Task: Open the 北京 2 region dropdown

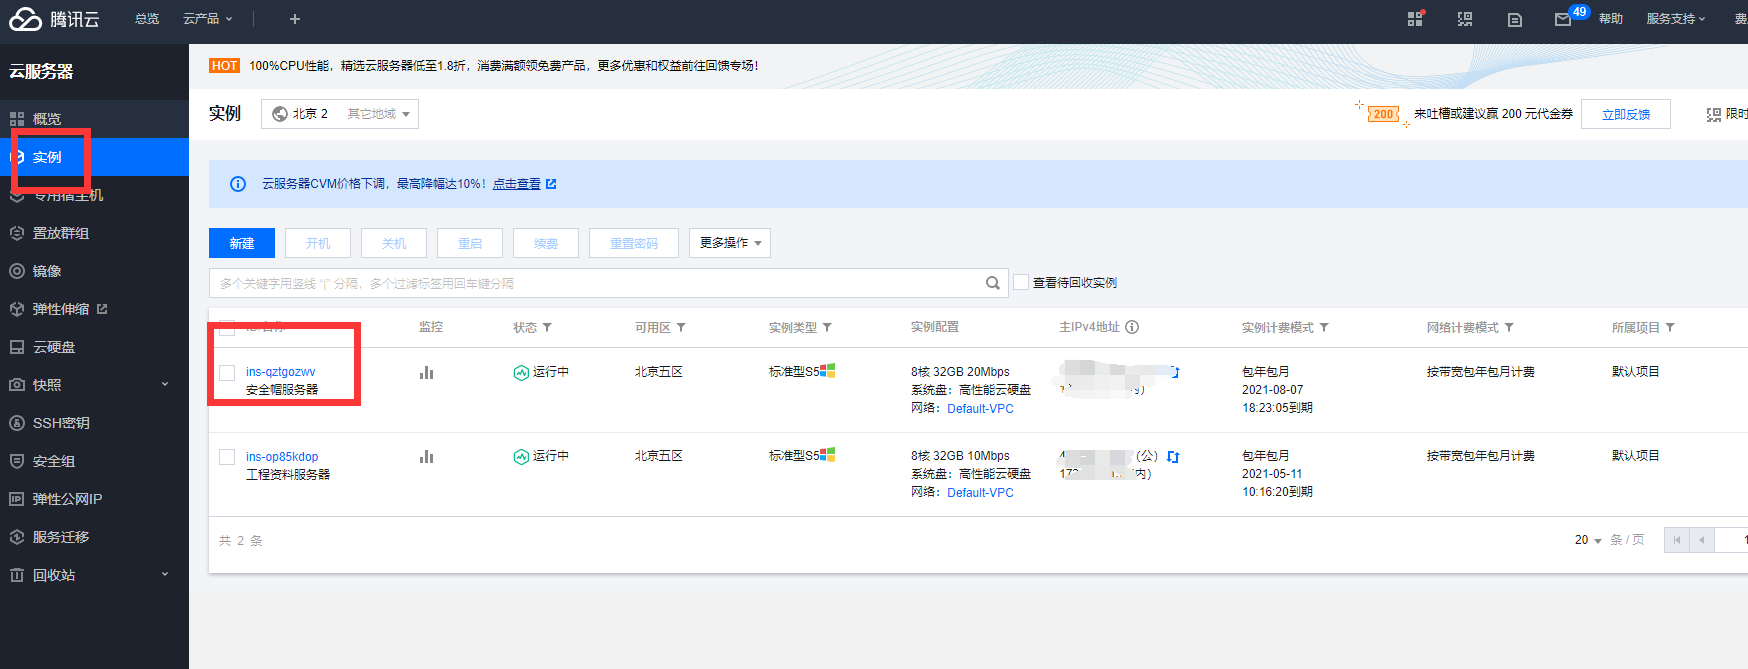Action: tap(340, 114)
